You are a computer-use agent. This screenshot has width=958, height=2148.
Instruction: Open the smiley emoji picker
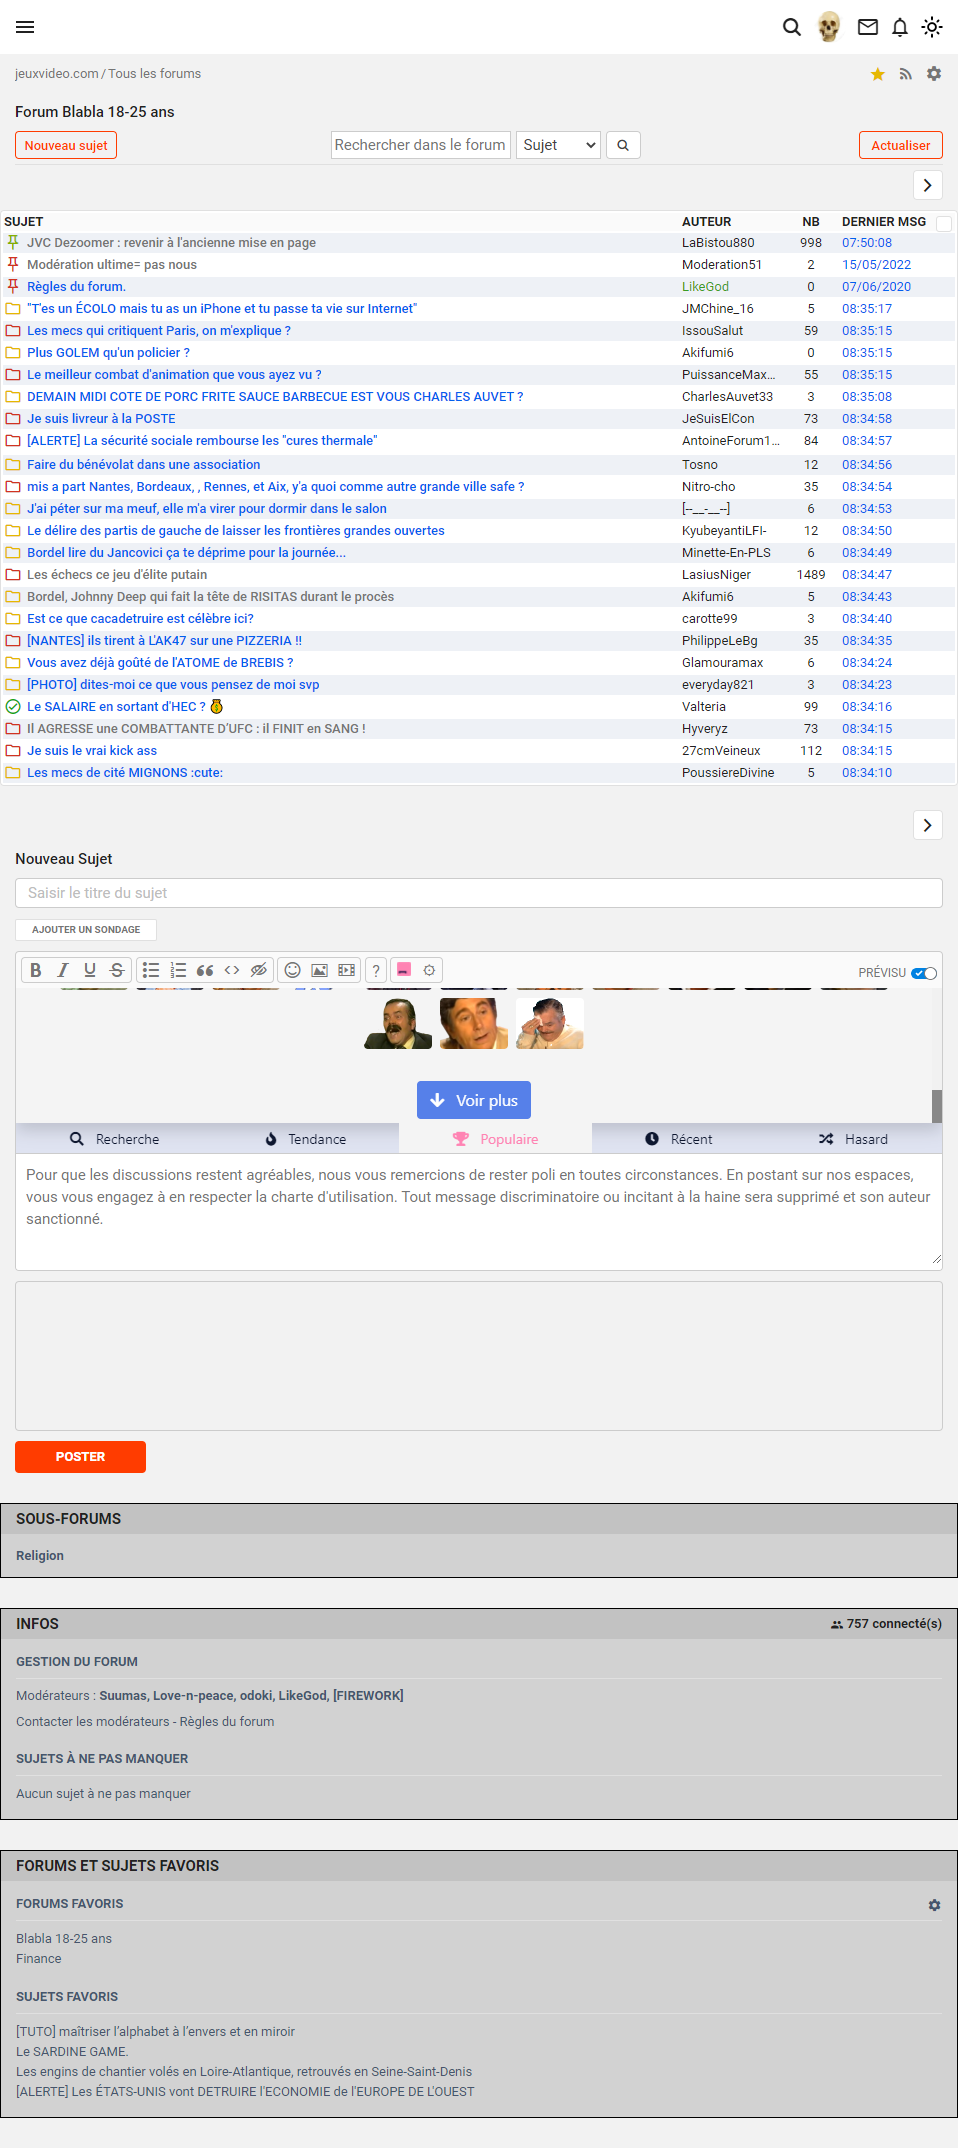tap(292, 970)
